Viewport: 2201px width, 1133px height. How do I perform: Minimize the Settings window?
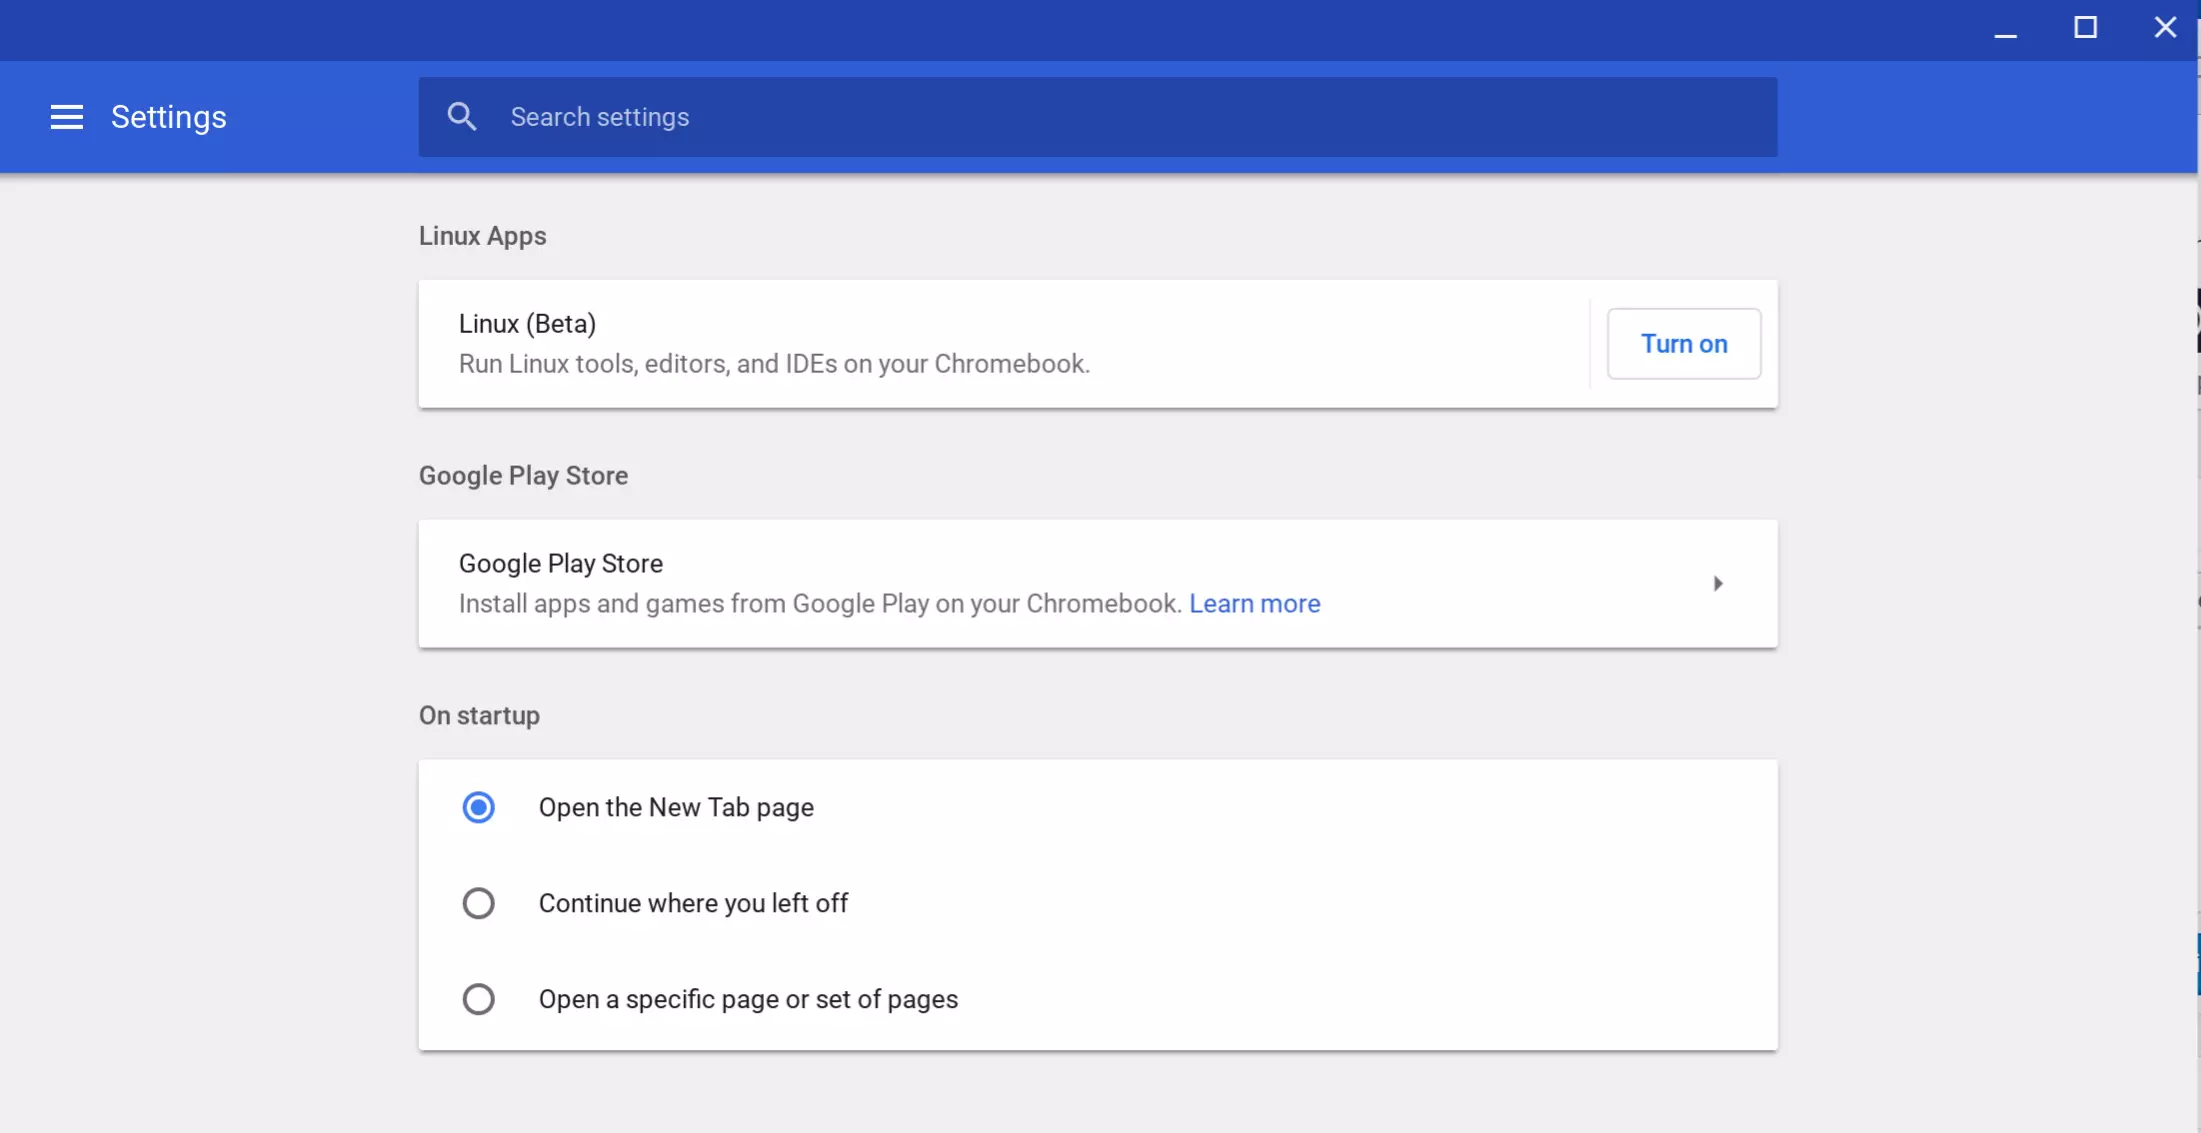point(2005,30)
